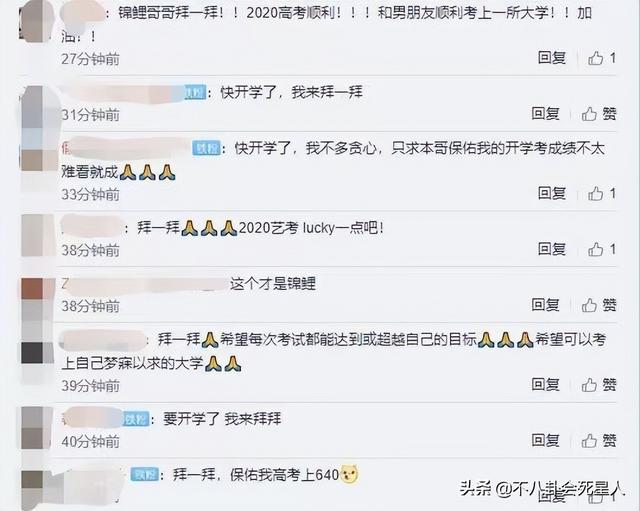Reply to the first 38分钟前 comment
This screenshot has width=640, height=511.
click(x=551, y=249)
